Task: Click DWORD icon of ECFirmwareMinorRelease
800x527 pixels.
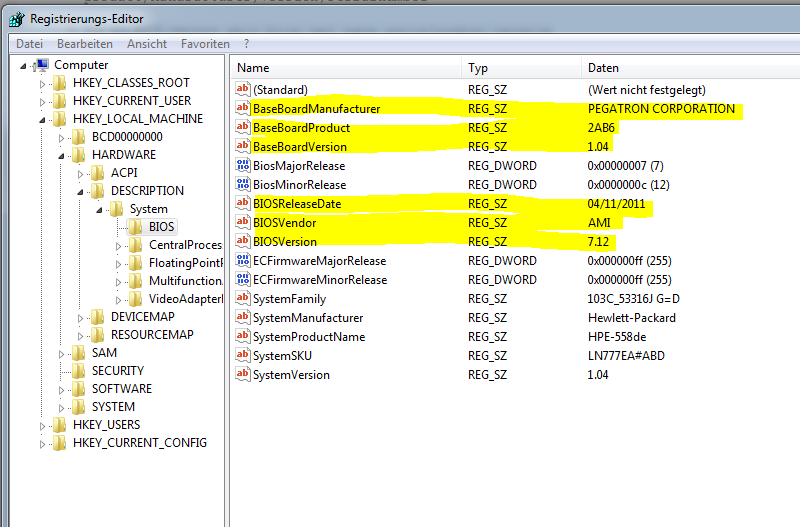Action: (242, 279)
